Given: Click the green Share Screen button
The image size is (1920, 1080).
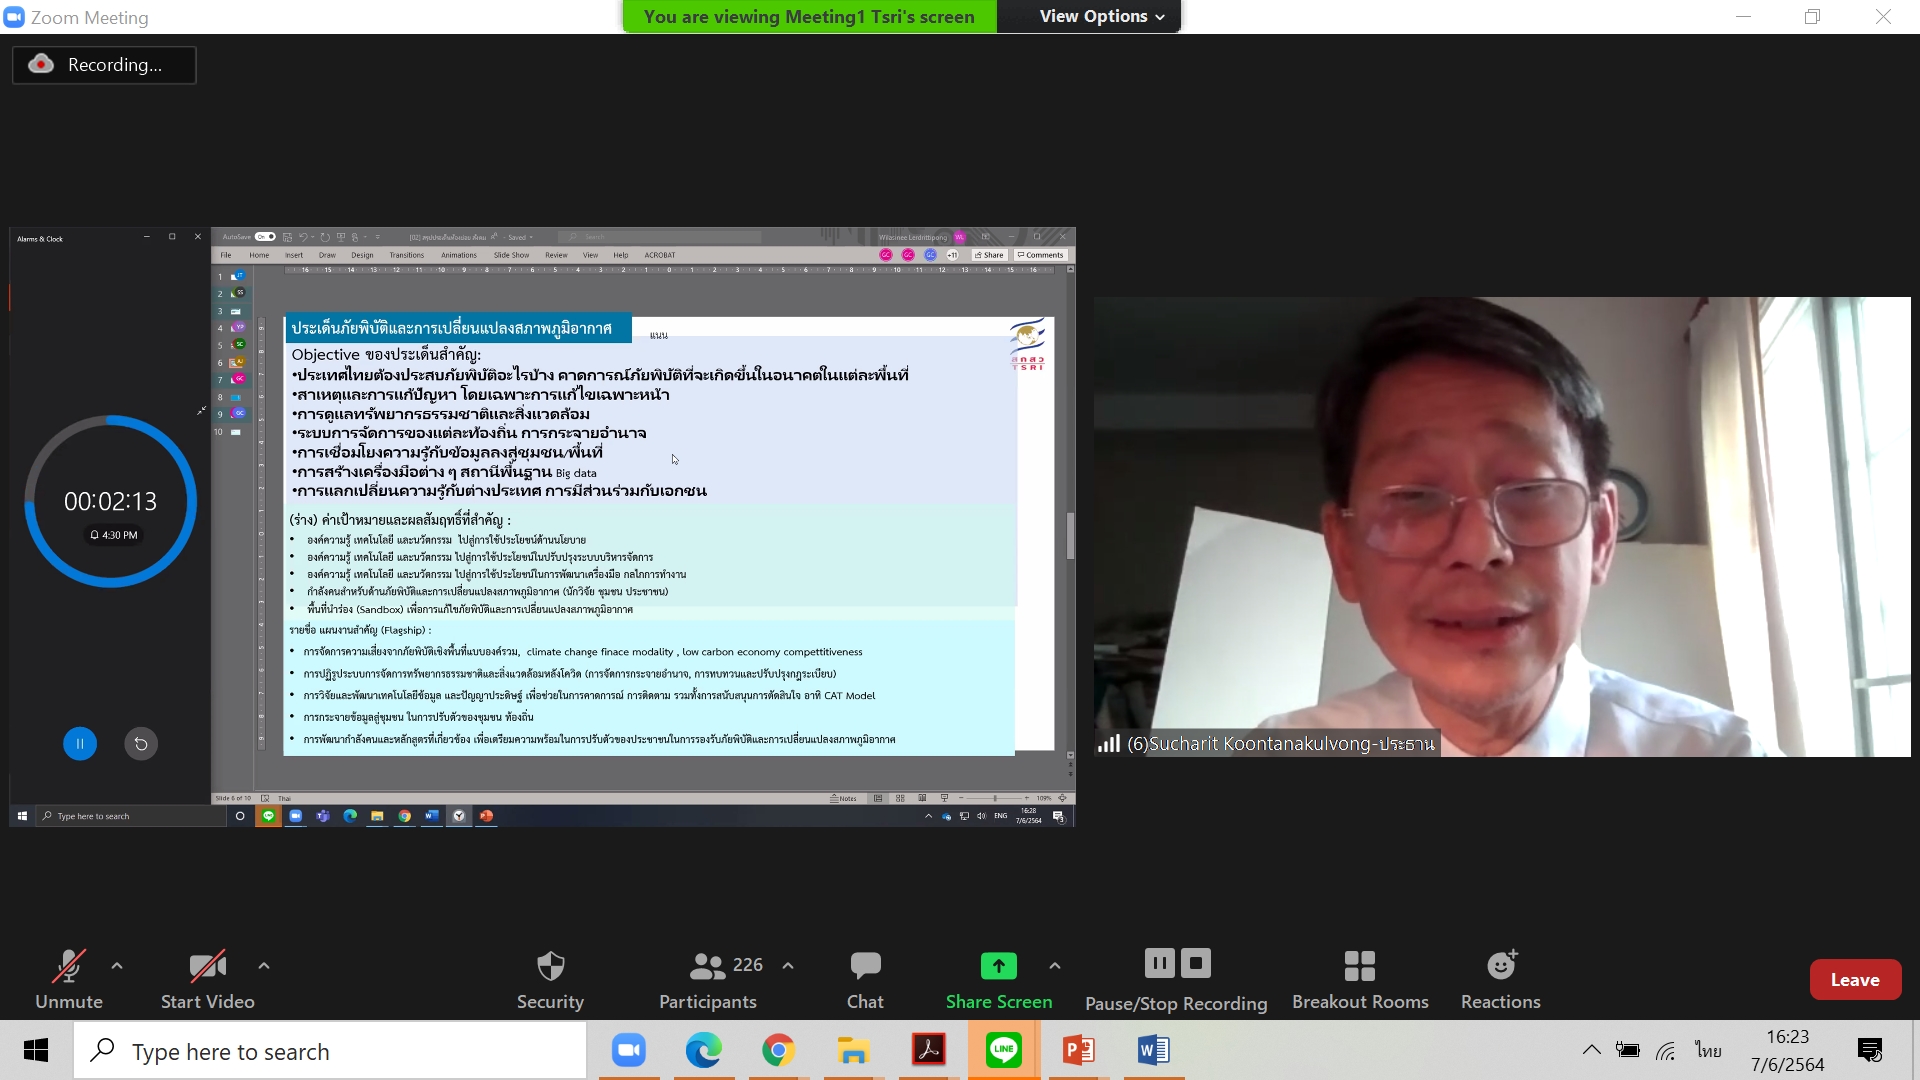Looking at the screenshot, I should click(x=999, y=980).
